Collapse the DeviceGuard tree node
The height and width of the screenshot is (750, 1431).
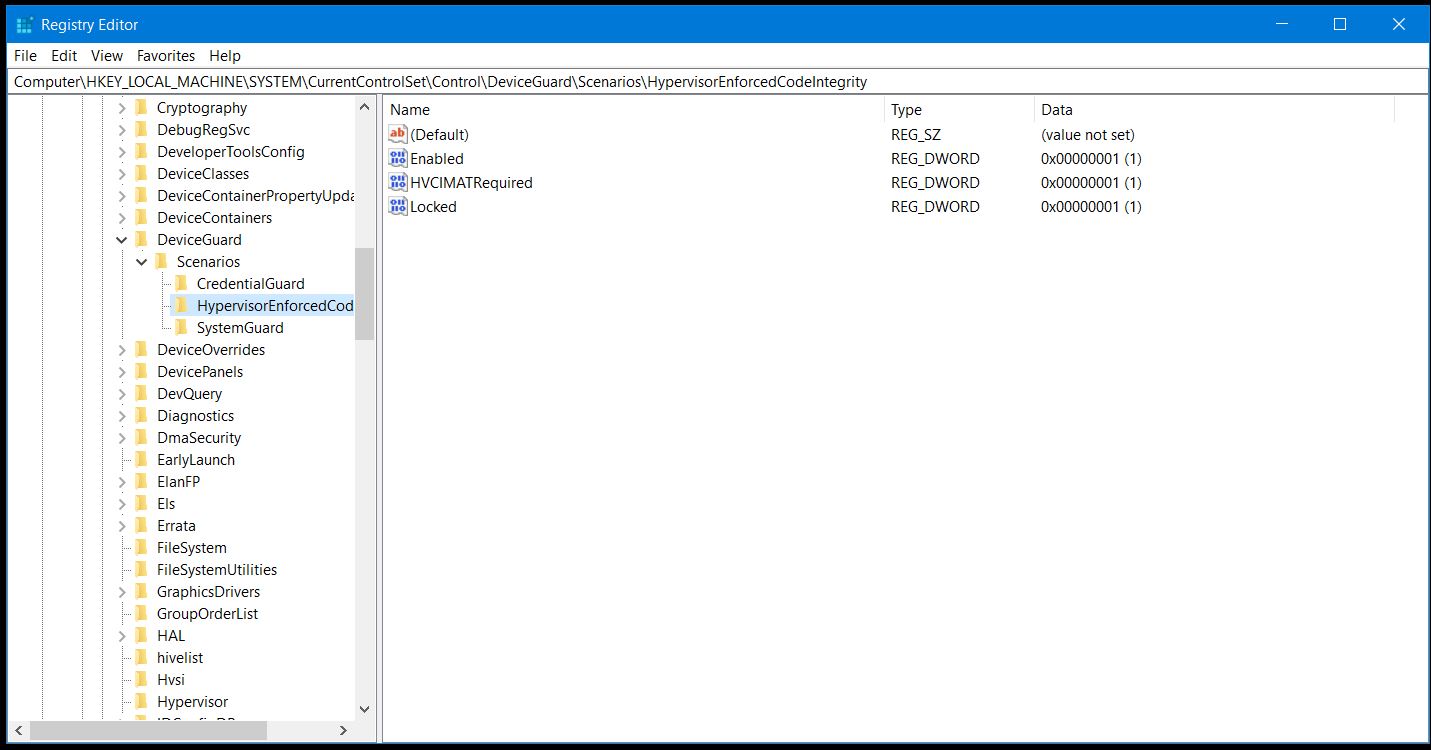[x=122, y=240]
